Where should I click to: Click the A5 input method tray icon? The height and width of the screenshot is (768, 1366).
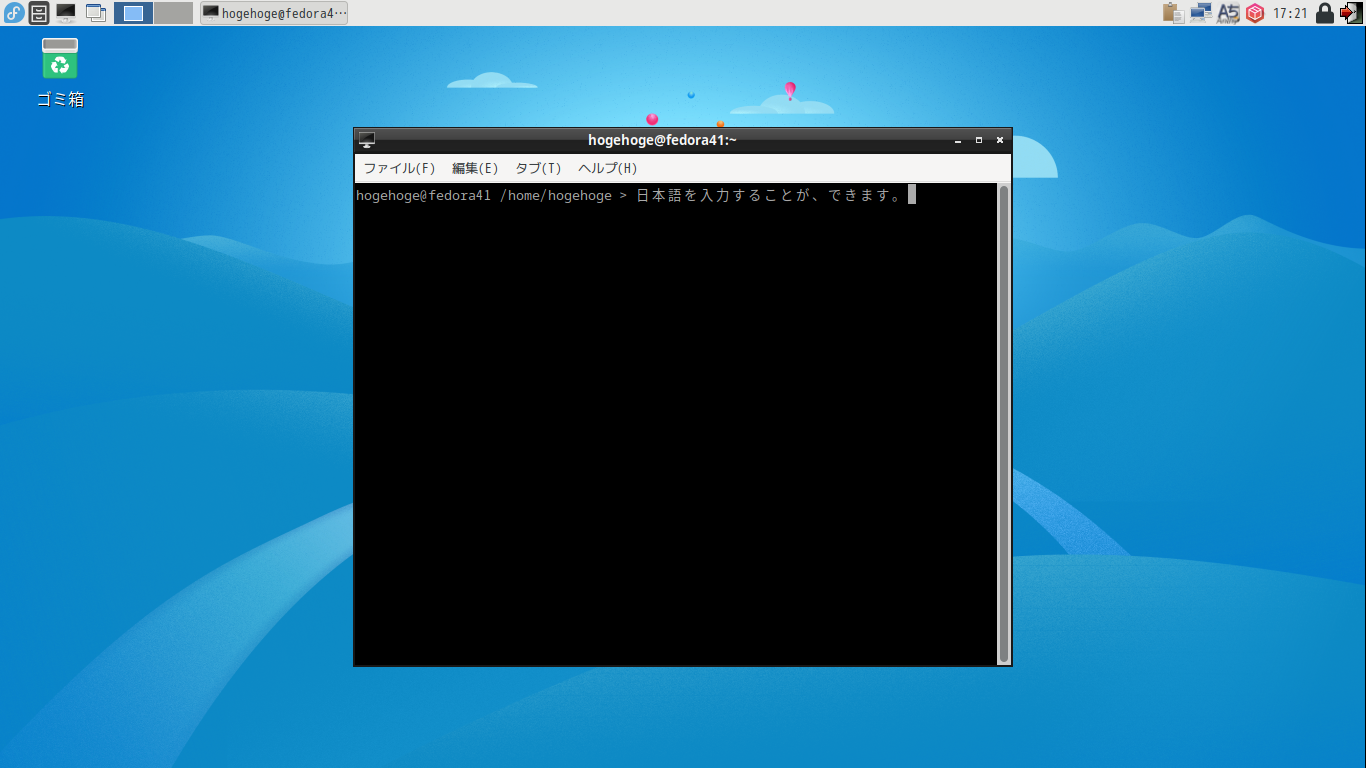click(x=1228, y=13)
